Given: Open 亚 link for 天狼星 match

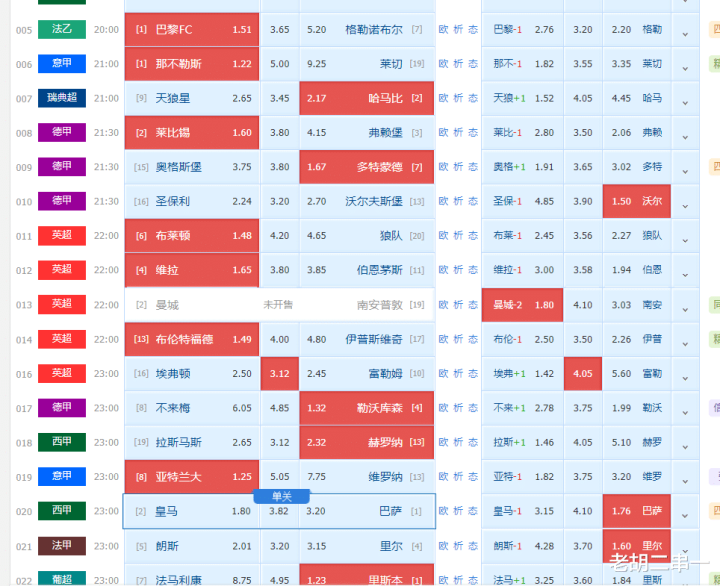Looking at the screenshot, I should (x=473, y=98).
